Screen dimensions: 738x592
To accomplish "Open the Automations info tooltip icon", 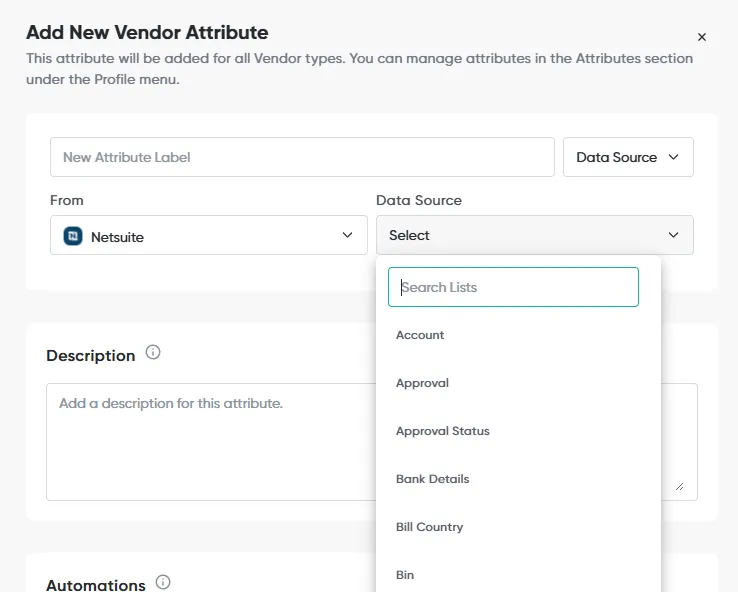I will 163,582.
